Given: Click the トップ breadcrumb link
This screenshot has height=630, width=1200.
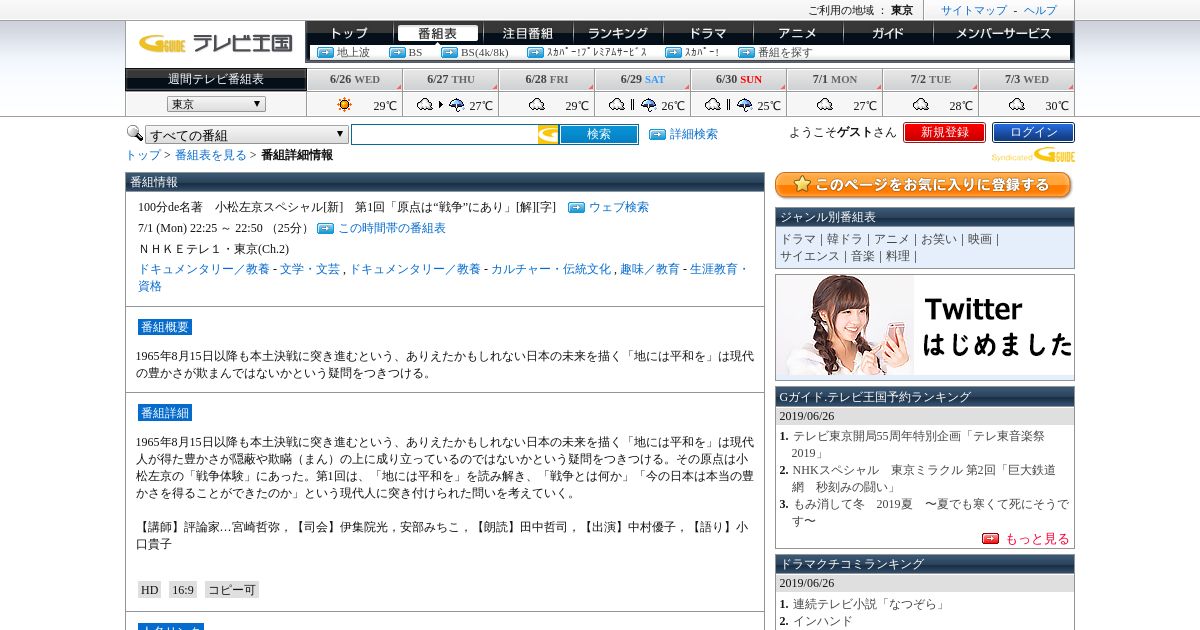Looking at the screenshot, I should click(x=143, y=155).
